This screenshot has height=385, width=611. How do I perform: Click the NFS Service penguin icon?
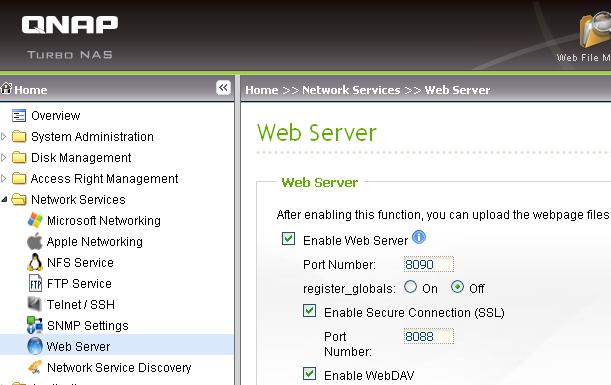point(35,262)
